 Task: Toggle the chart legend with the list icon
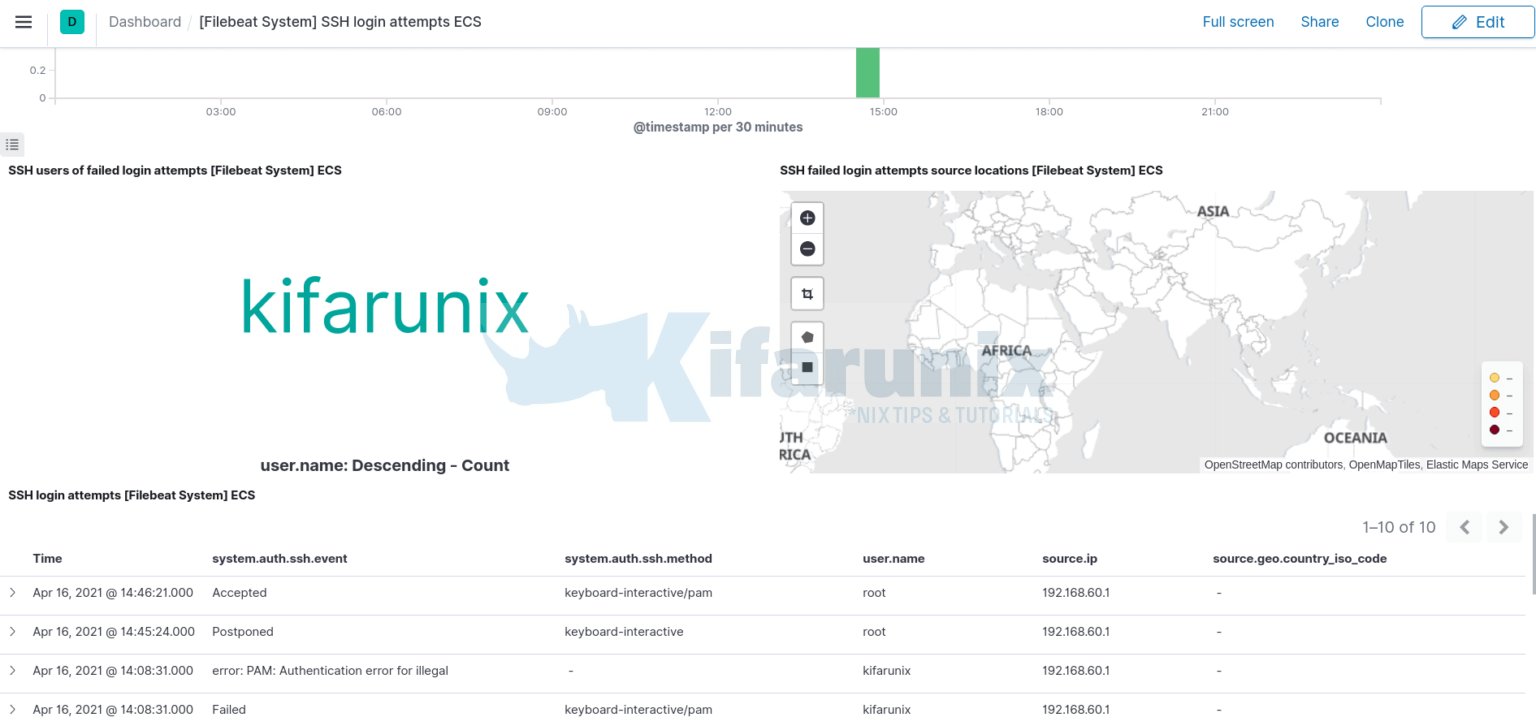[x=12, y=144]
